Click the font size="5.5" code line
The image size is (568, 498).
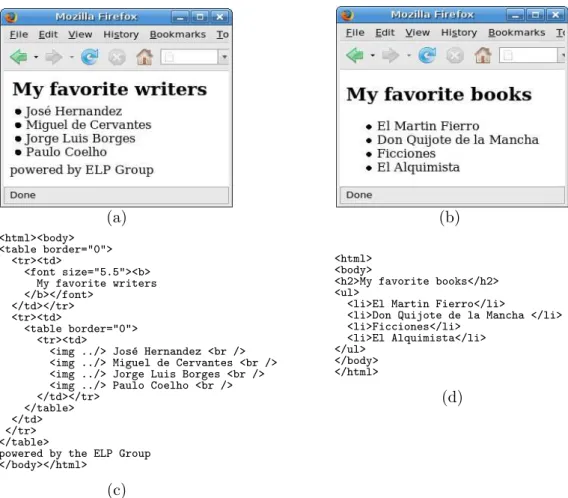87,272
